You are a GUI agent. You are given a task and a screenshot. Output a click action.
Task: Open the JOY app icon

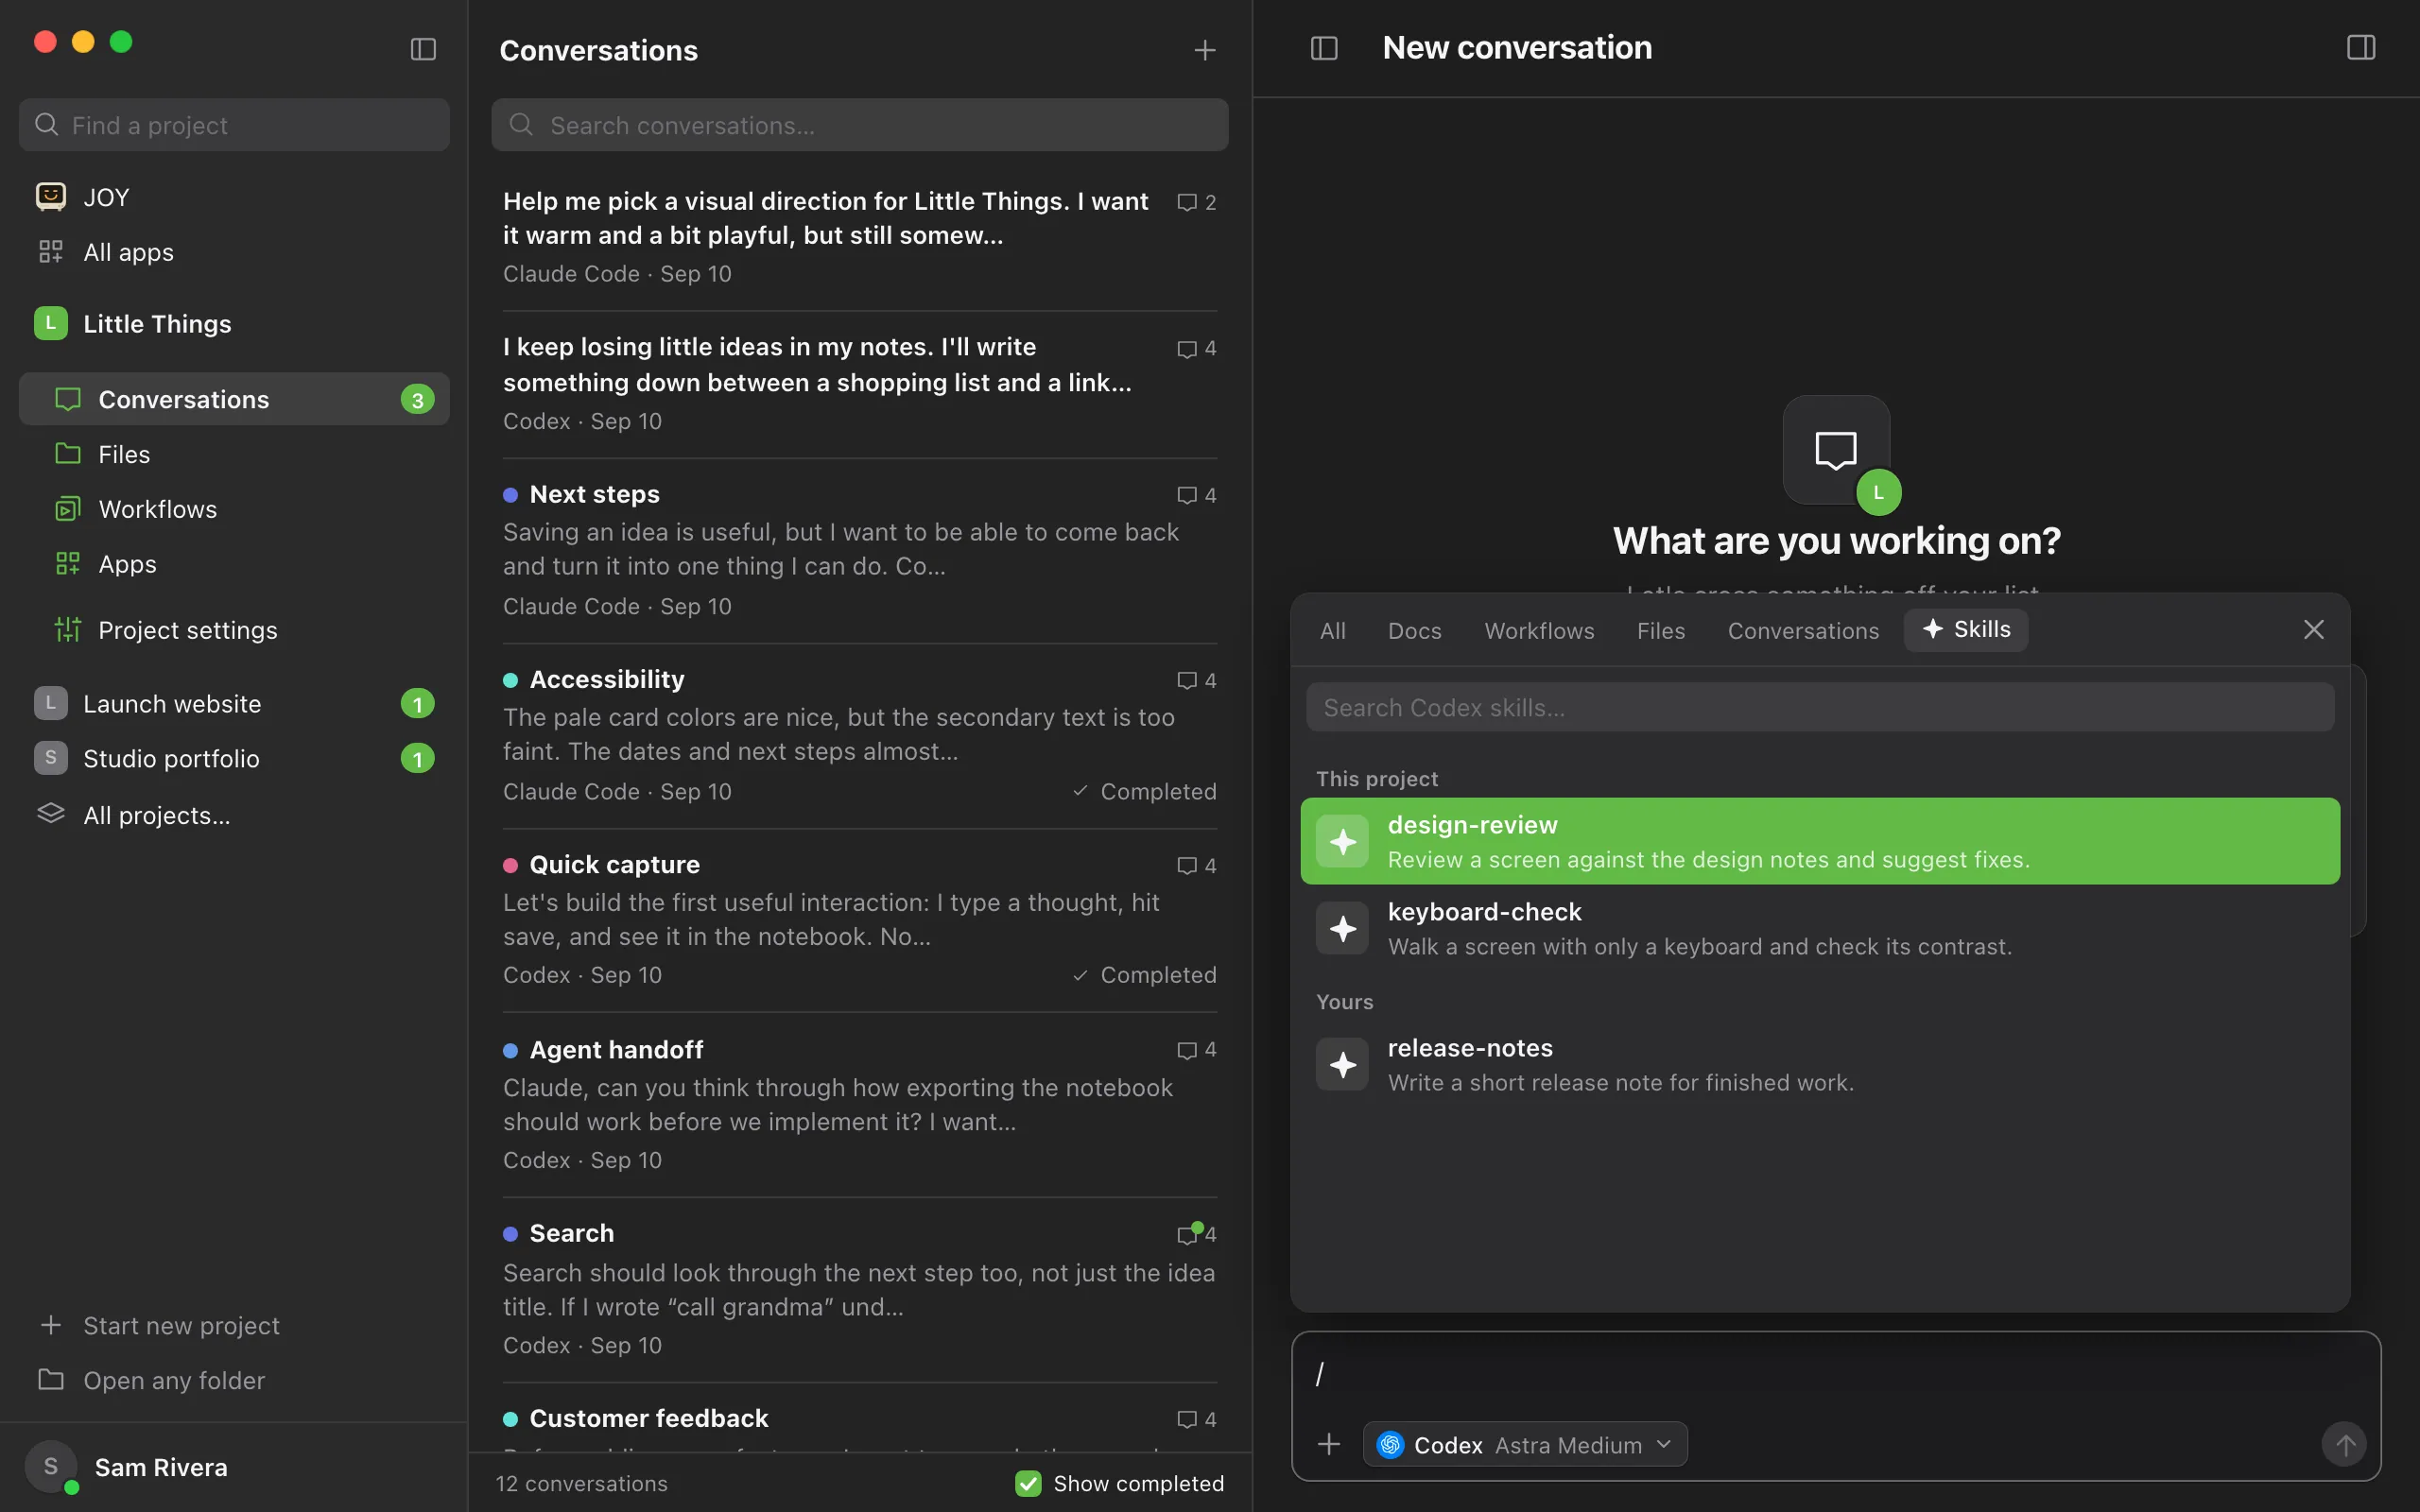(51, 197)
